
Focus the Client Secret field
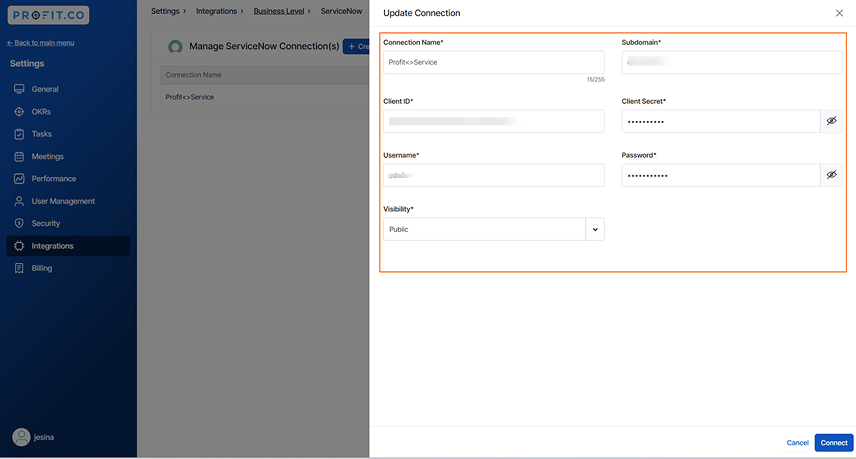(721, 121)
